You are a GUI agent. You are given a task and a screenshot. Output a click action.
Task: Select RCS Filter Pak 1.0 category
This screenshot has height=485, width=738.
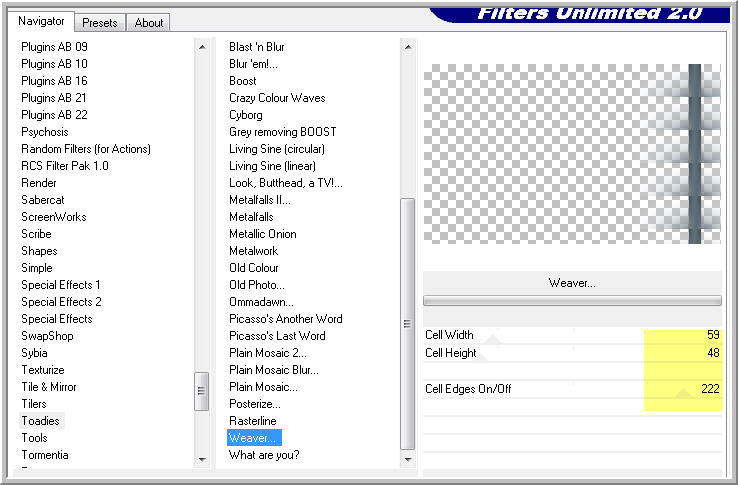click(x=65, y=166)
